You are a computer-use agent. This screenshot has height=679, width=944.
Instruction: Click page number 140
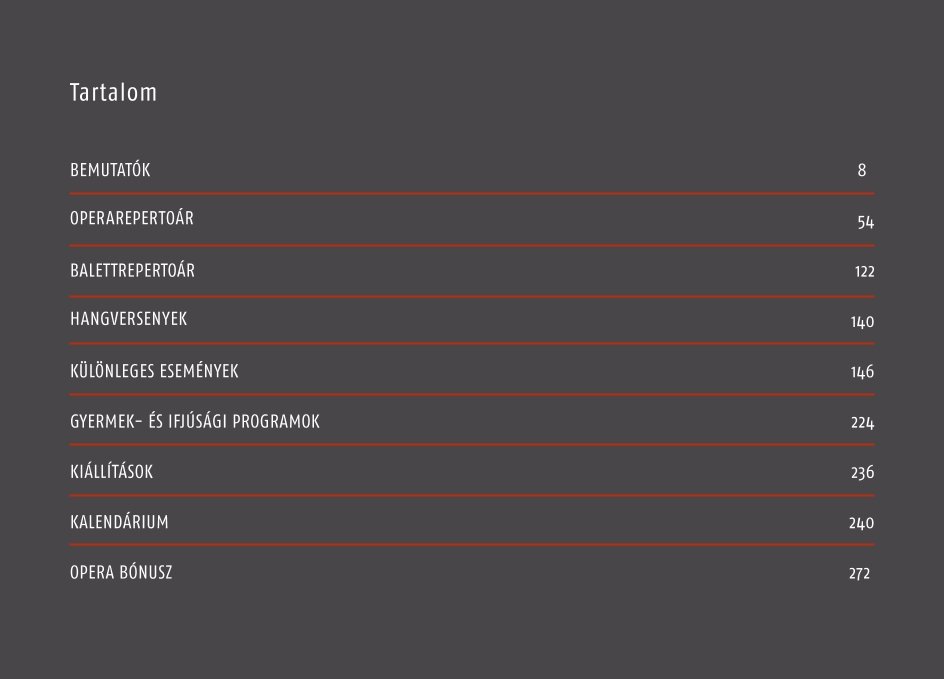coord(862,322)
